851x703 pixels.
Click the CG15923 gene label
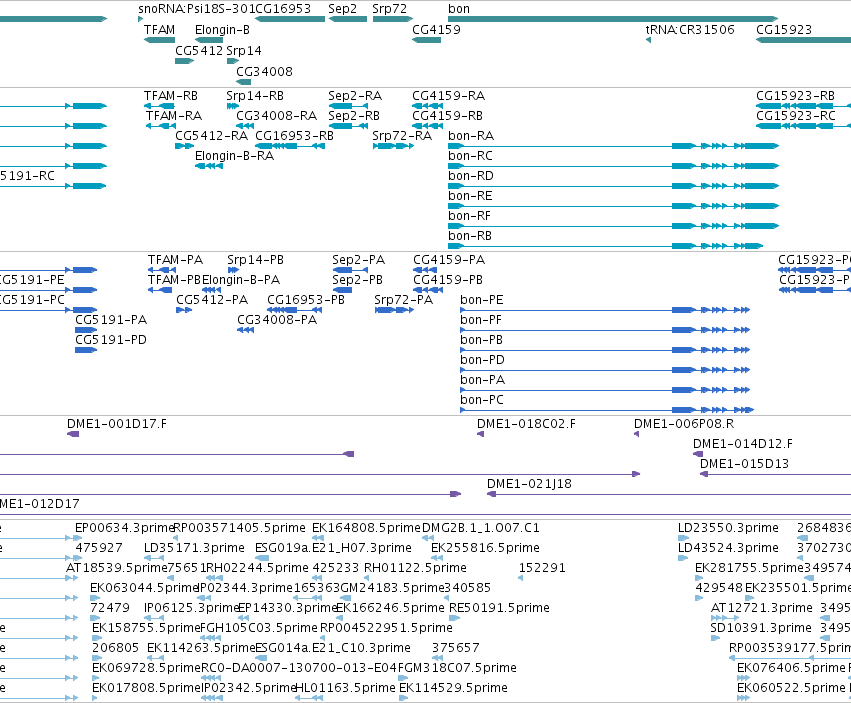784,30
